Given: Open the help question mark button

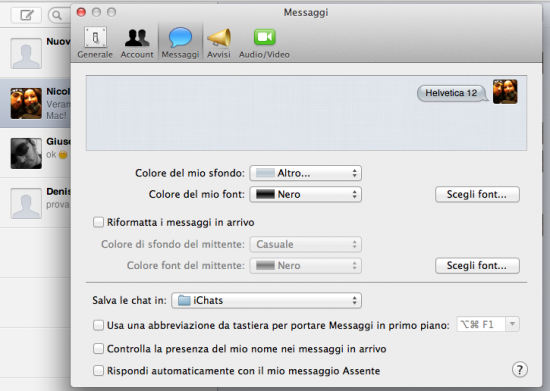Looking at the screenshot, I should (519, 370).
